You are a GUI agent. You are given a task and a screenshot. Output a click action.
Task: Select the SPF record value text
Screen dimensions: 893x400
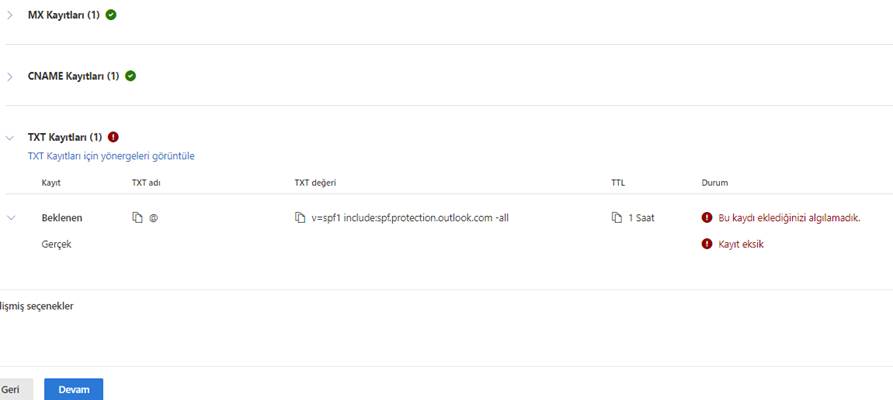[416, 217]
